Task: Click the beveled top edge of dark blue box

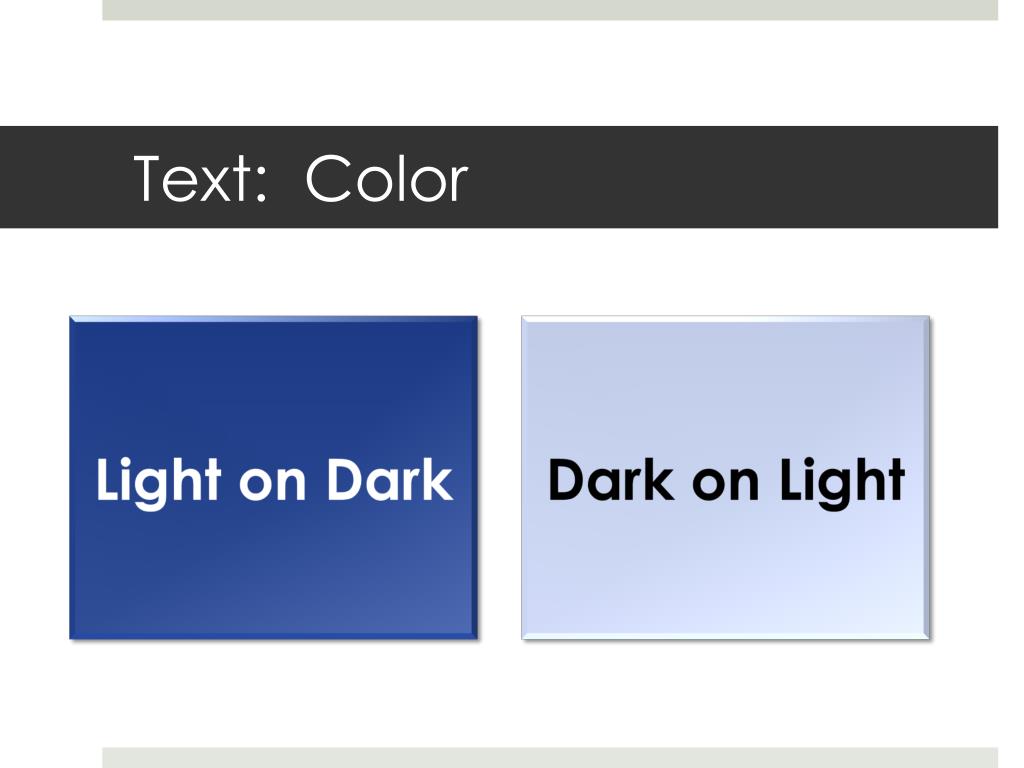Action: click(274, 319)
